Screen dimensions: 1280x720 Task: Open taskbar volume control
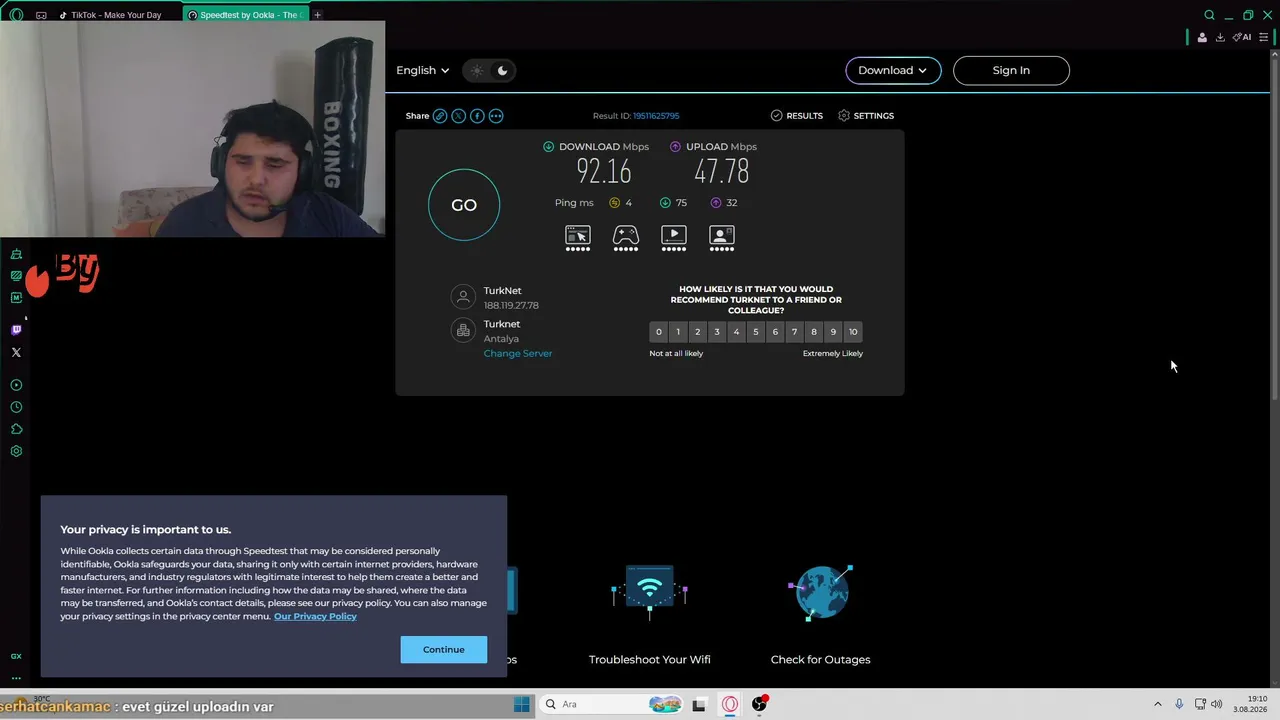pos(1217,704)
